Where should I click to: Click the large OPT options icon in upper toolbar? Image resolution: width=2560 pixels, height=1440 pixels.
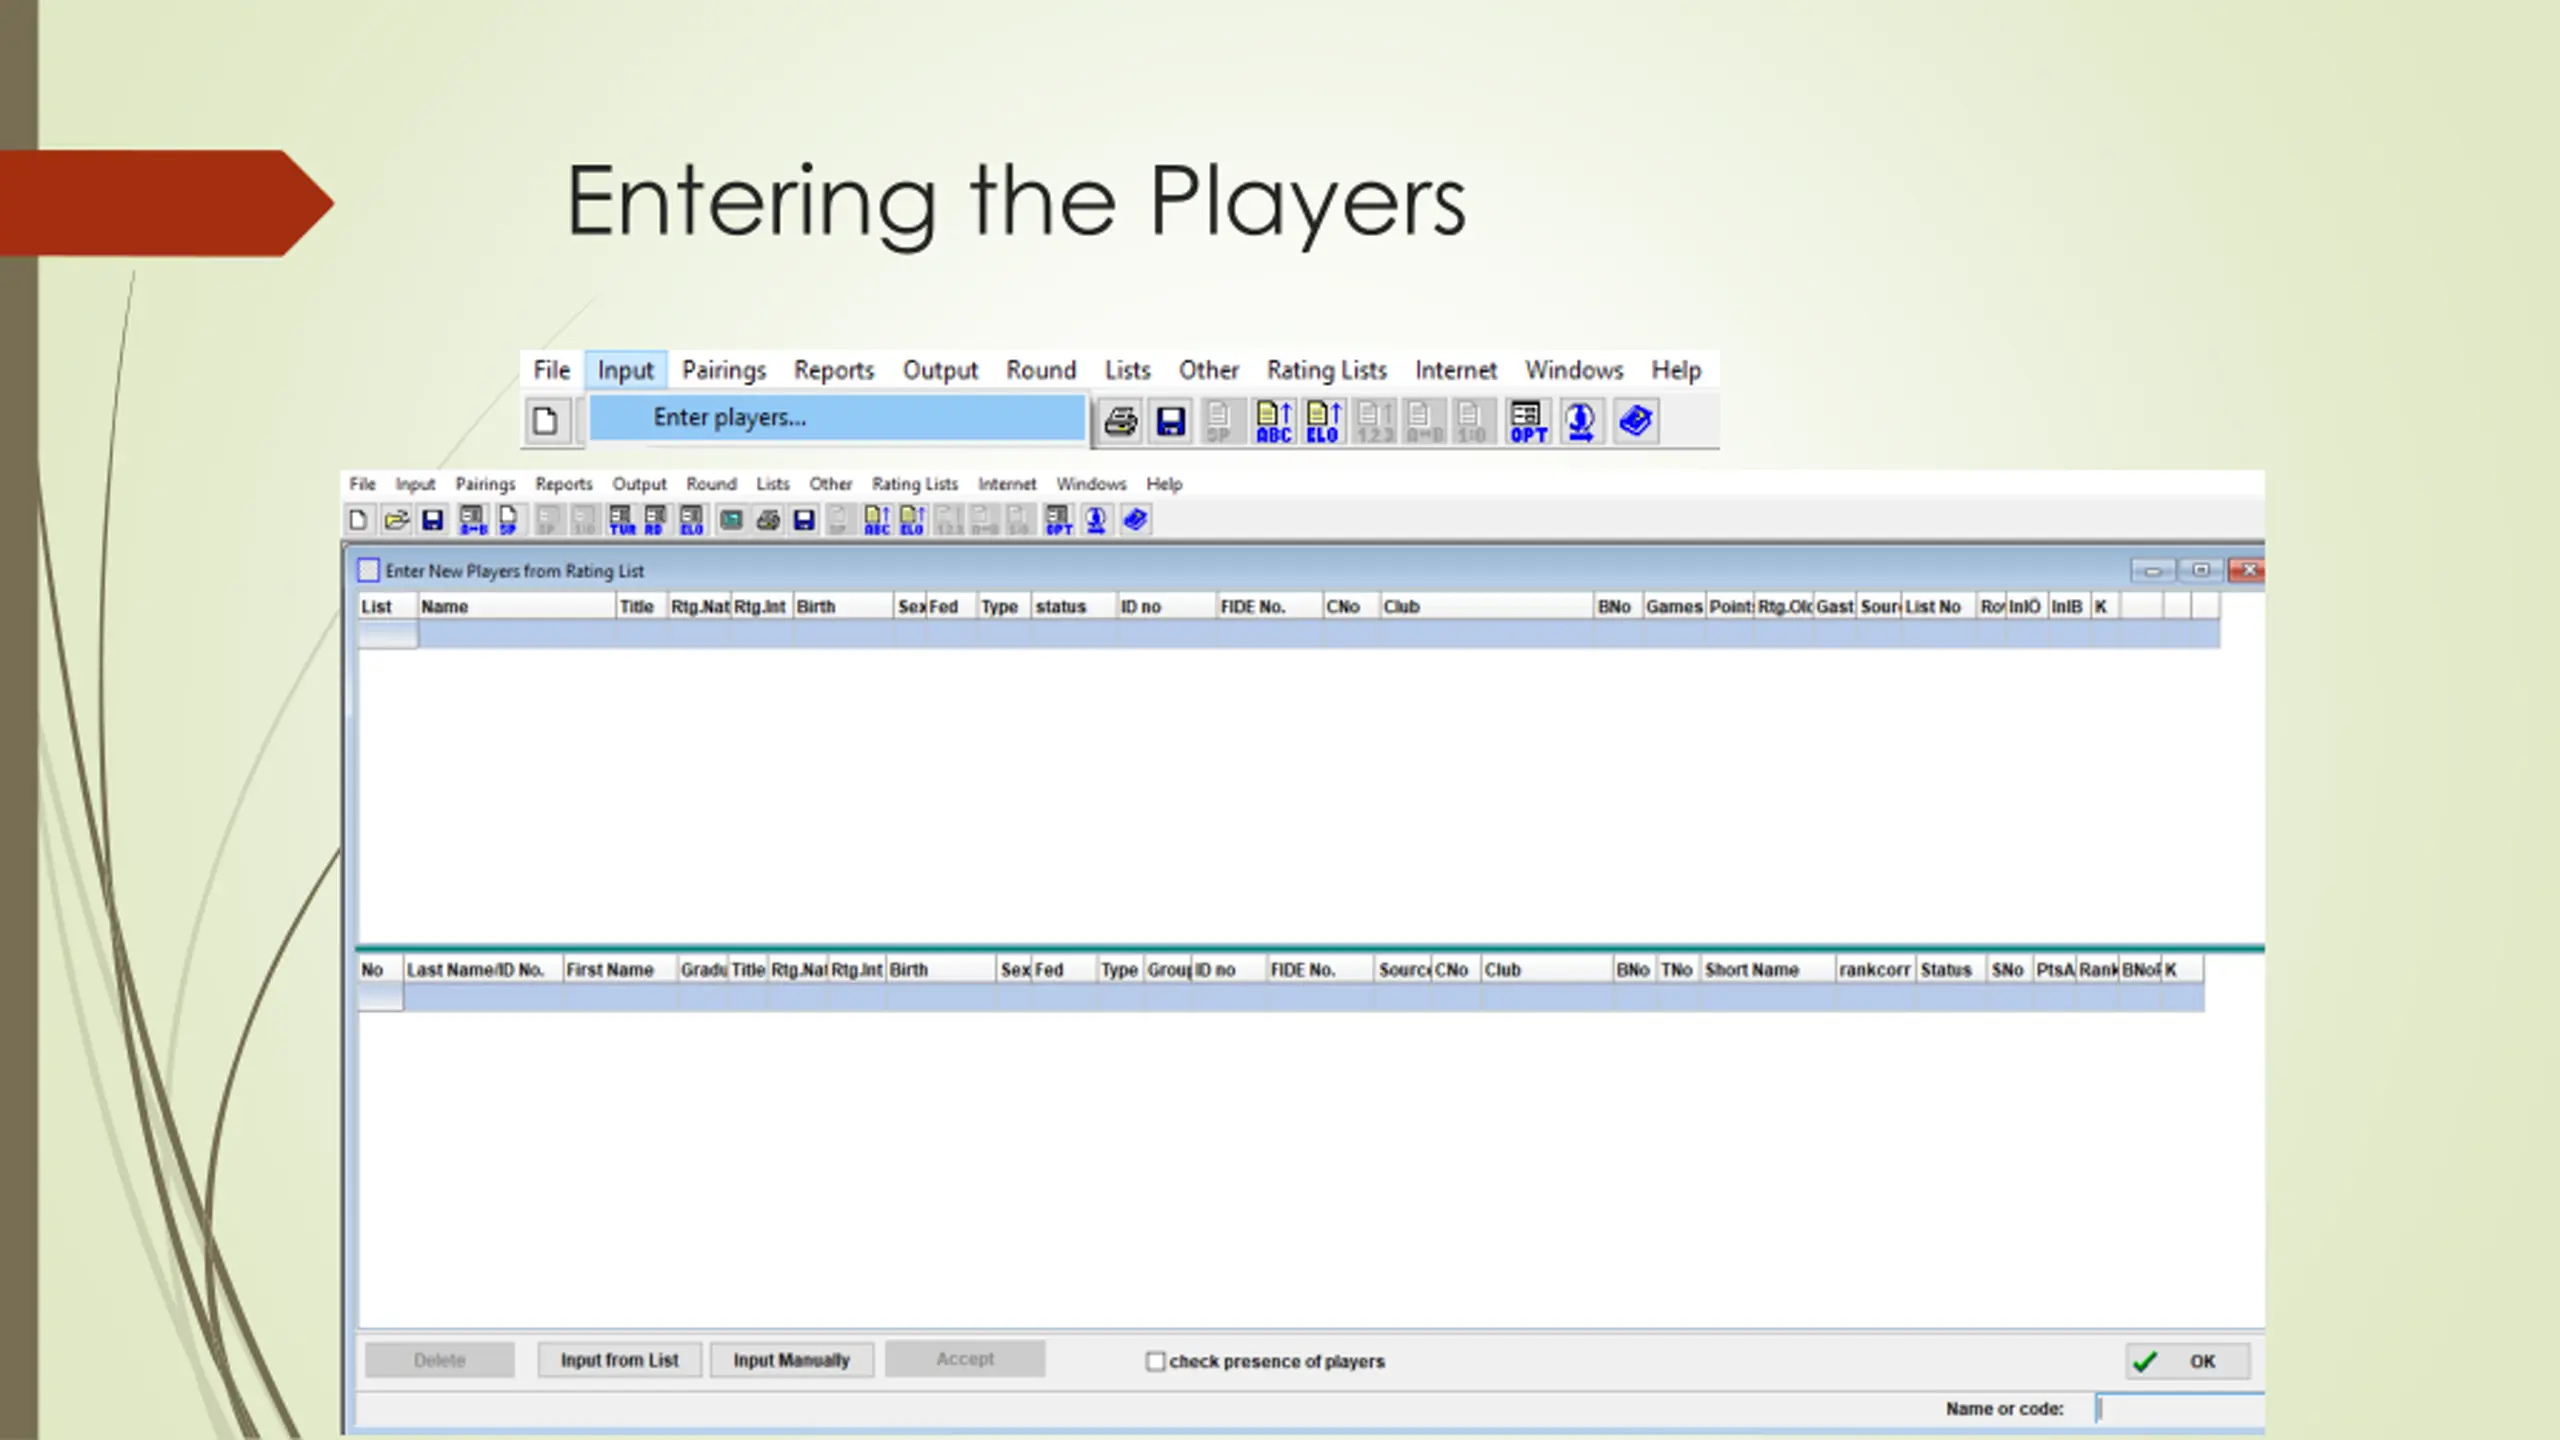(1527, 421)
